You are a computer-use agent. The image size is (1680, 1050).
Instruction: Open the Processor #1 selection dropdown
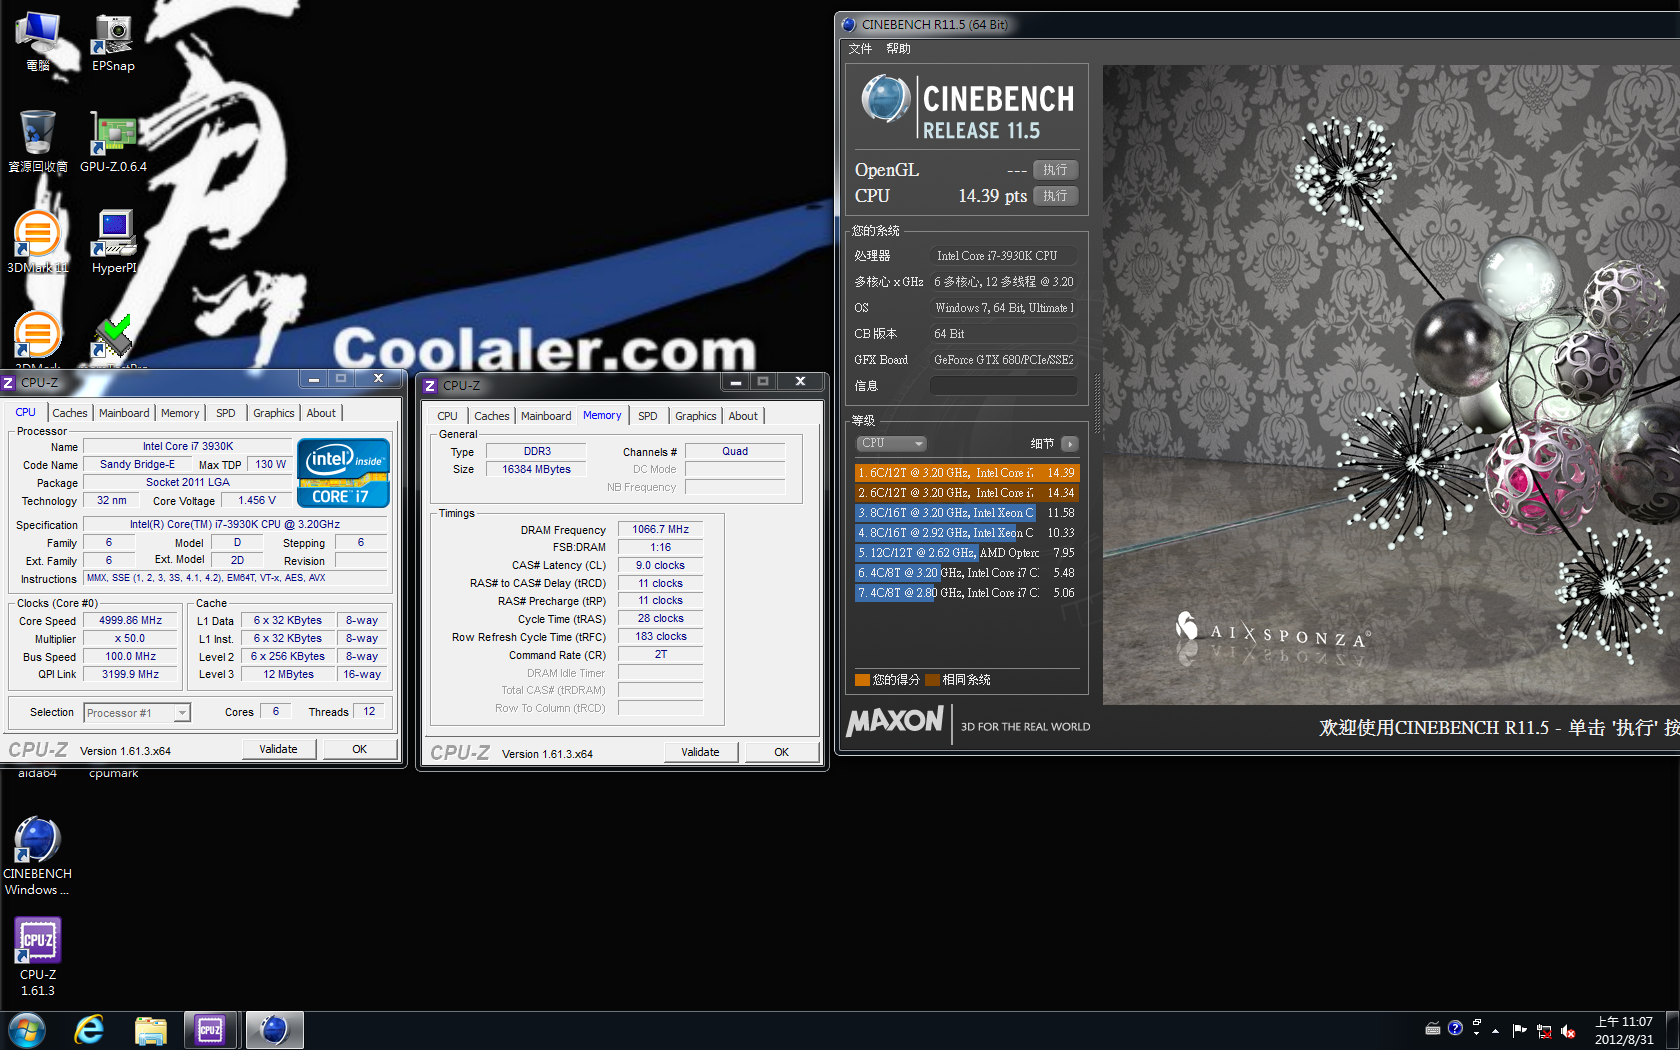[x=137, y=713]
